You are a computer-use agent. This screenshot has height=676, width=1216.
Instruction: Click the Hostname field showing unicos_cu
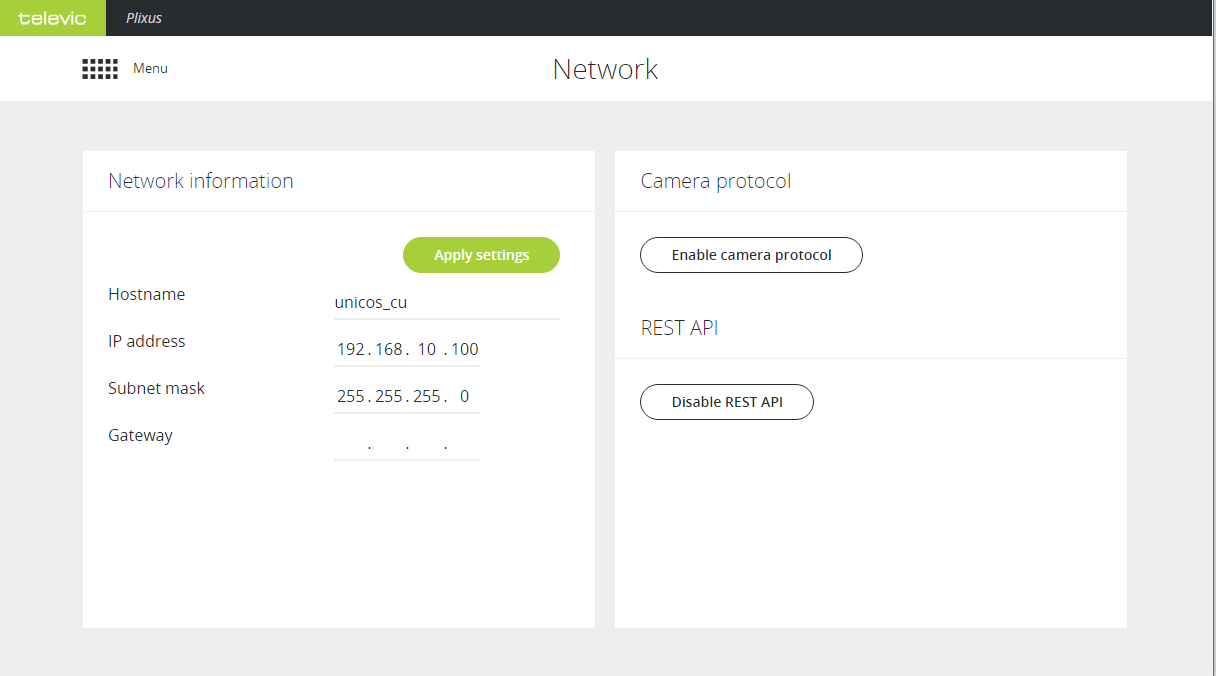point(446,302)
